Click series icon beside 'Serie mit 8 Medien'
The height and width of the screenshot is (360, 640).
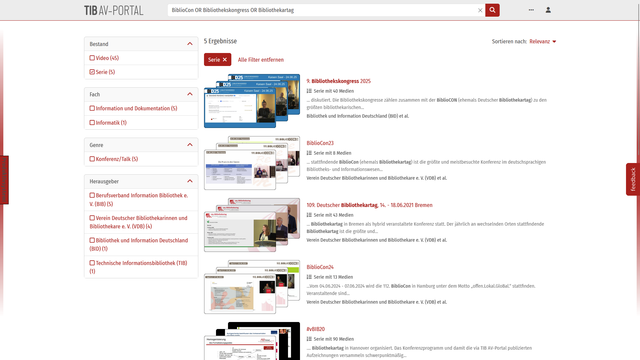309,153
